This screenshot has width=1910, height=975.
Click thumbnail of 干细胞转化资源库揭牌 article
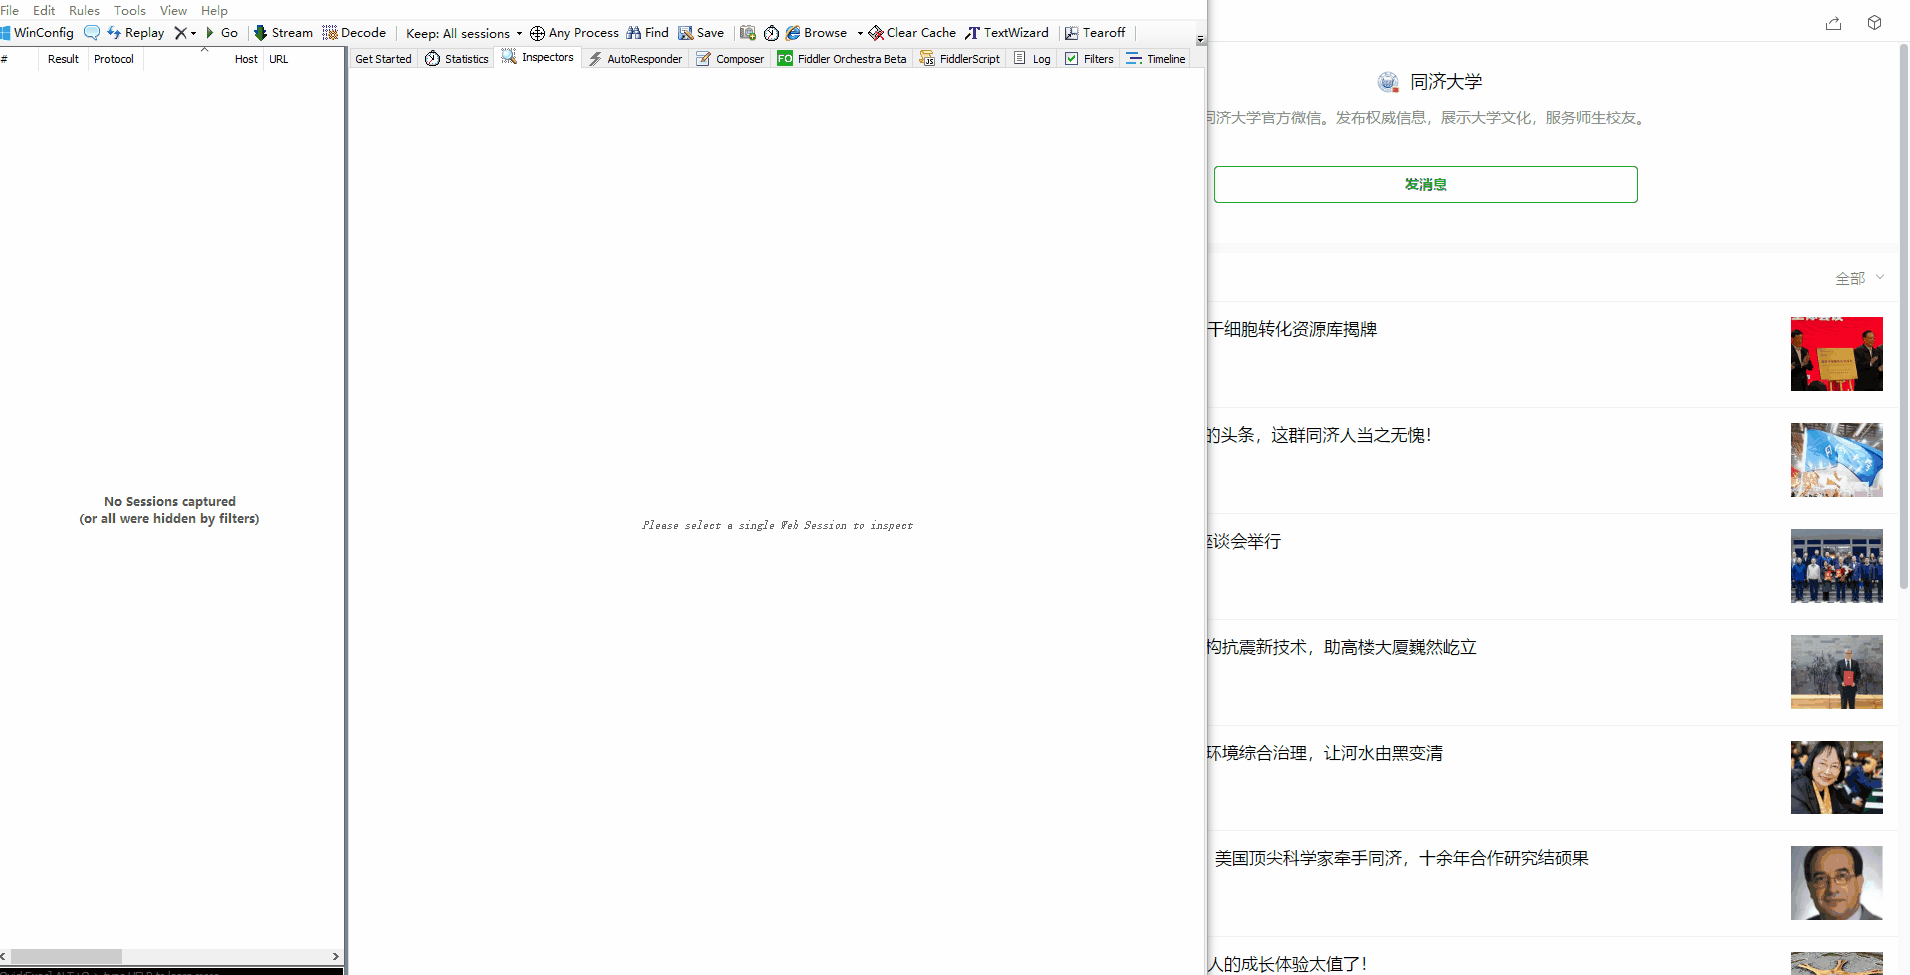tap(1836, 354)
